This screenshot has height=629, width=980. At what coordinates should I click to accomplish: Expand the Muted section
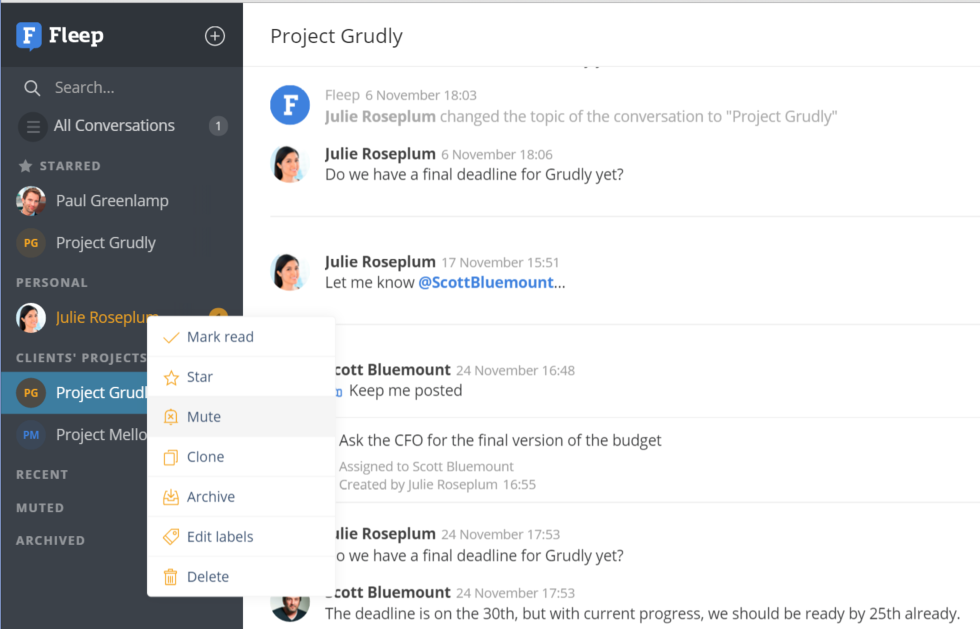coord(40,508)
